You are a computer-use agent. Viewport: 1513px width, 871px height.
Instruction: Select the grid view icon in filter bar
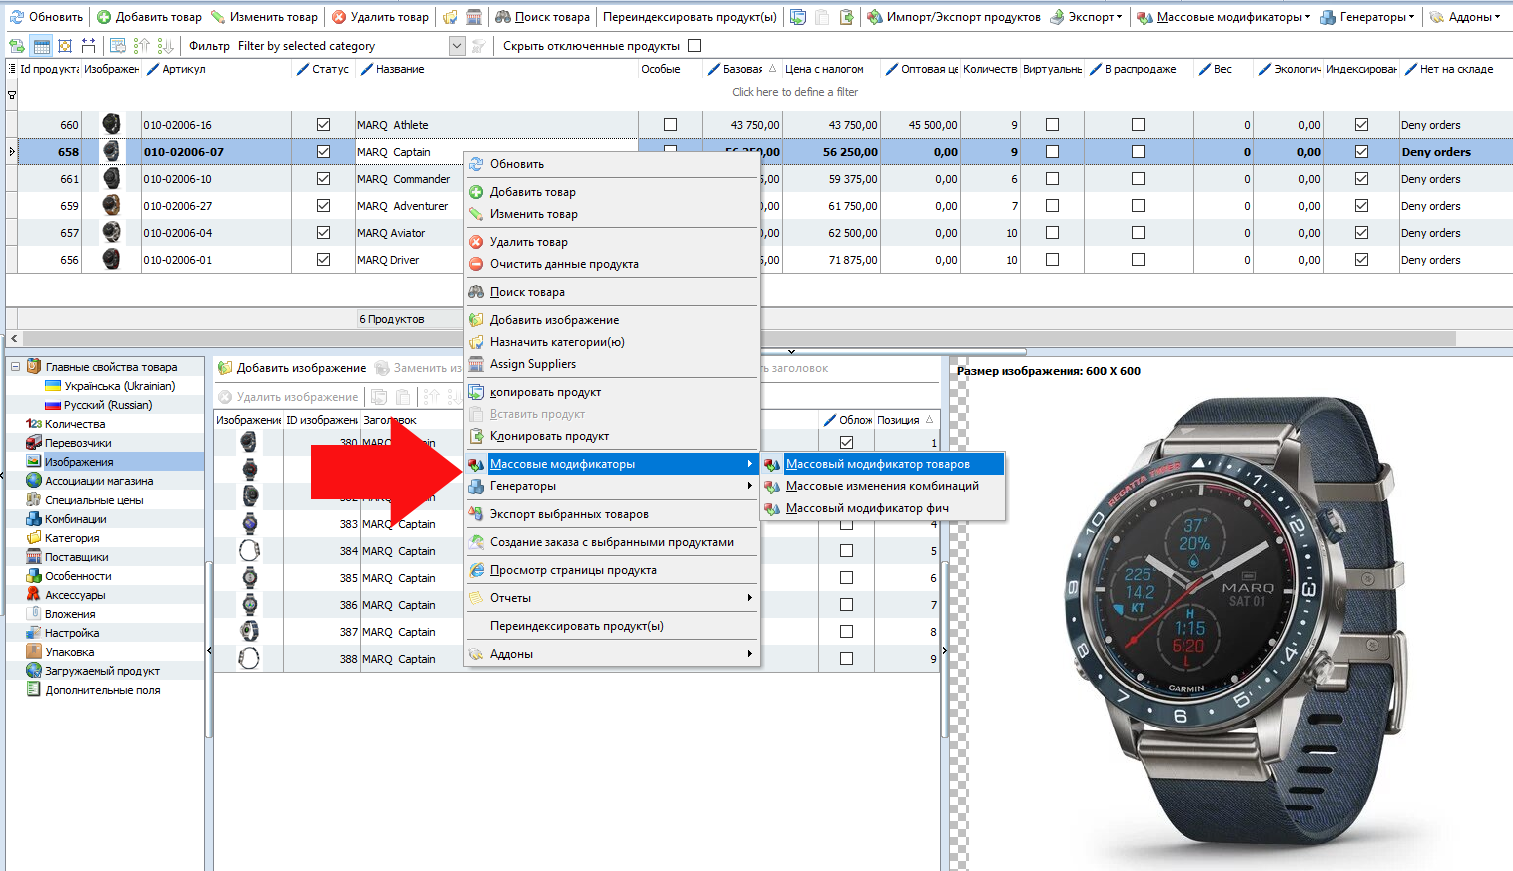(41, 46)
